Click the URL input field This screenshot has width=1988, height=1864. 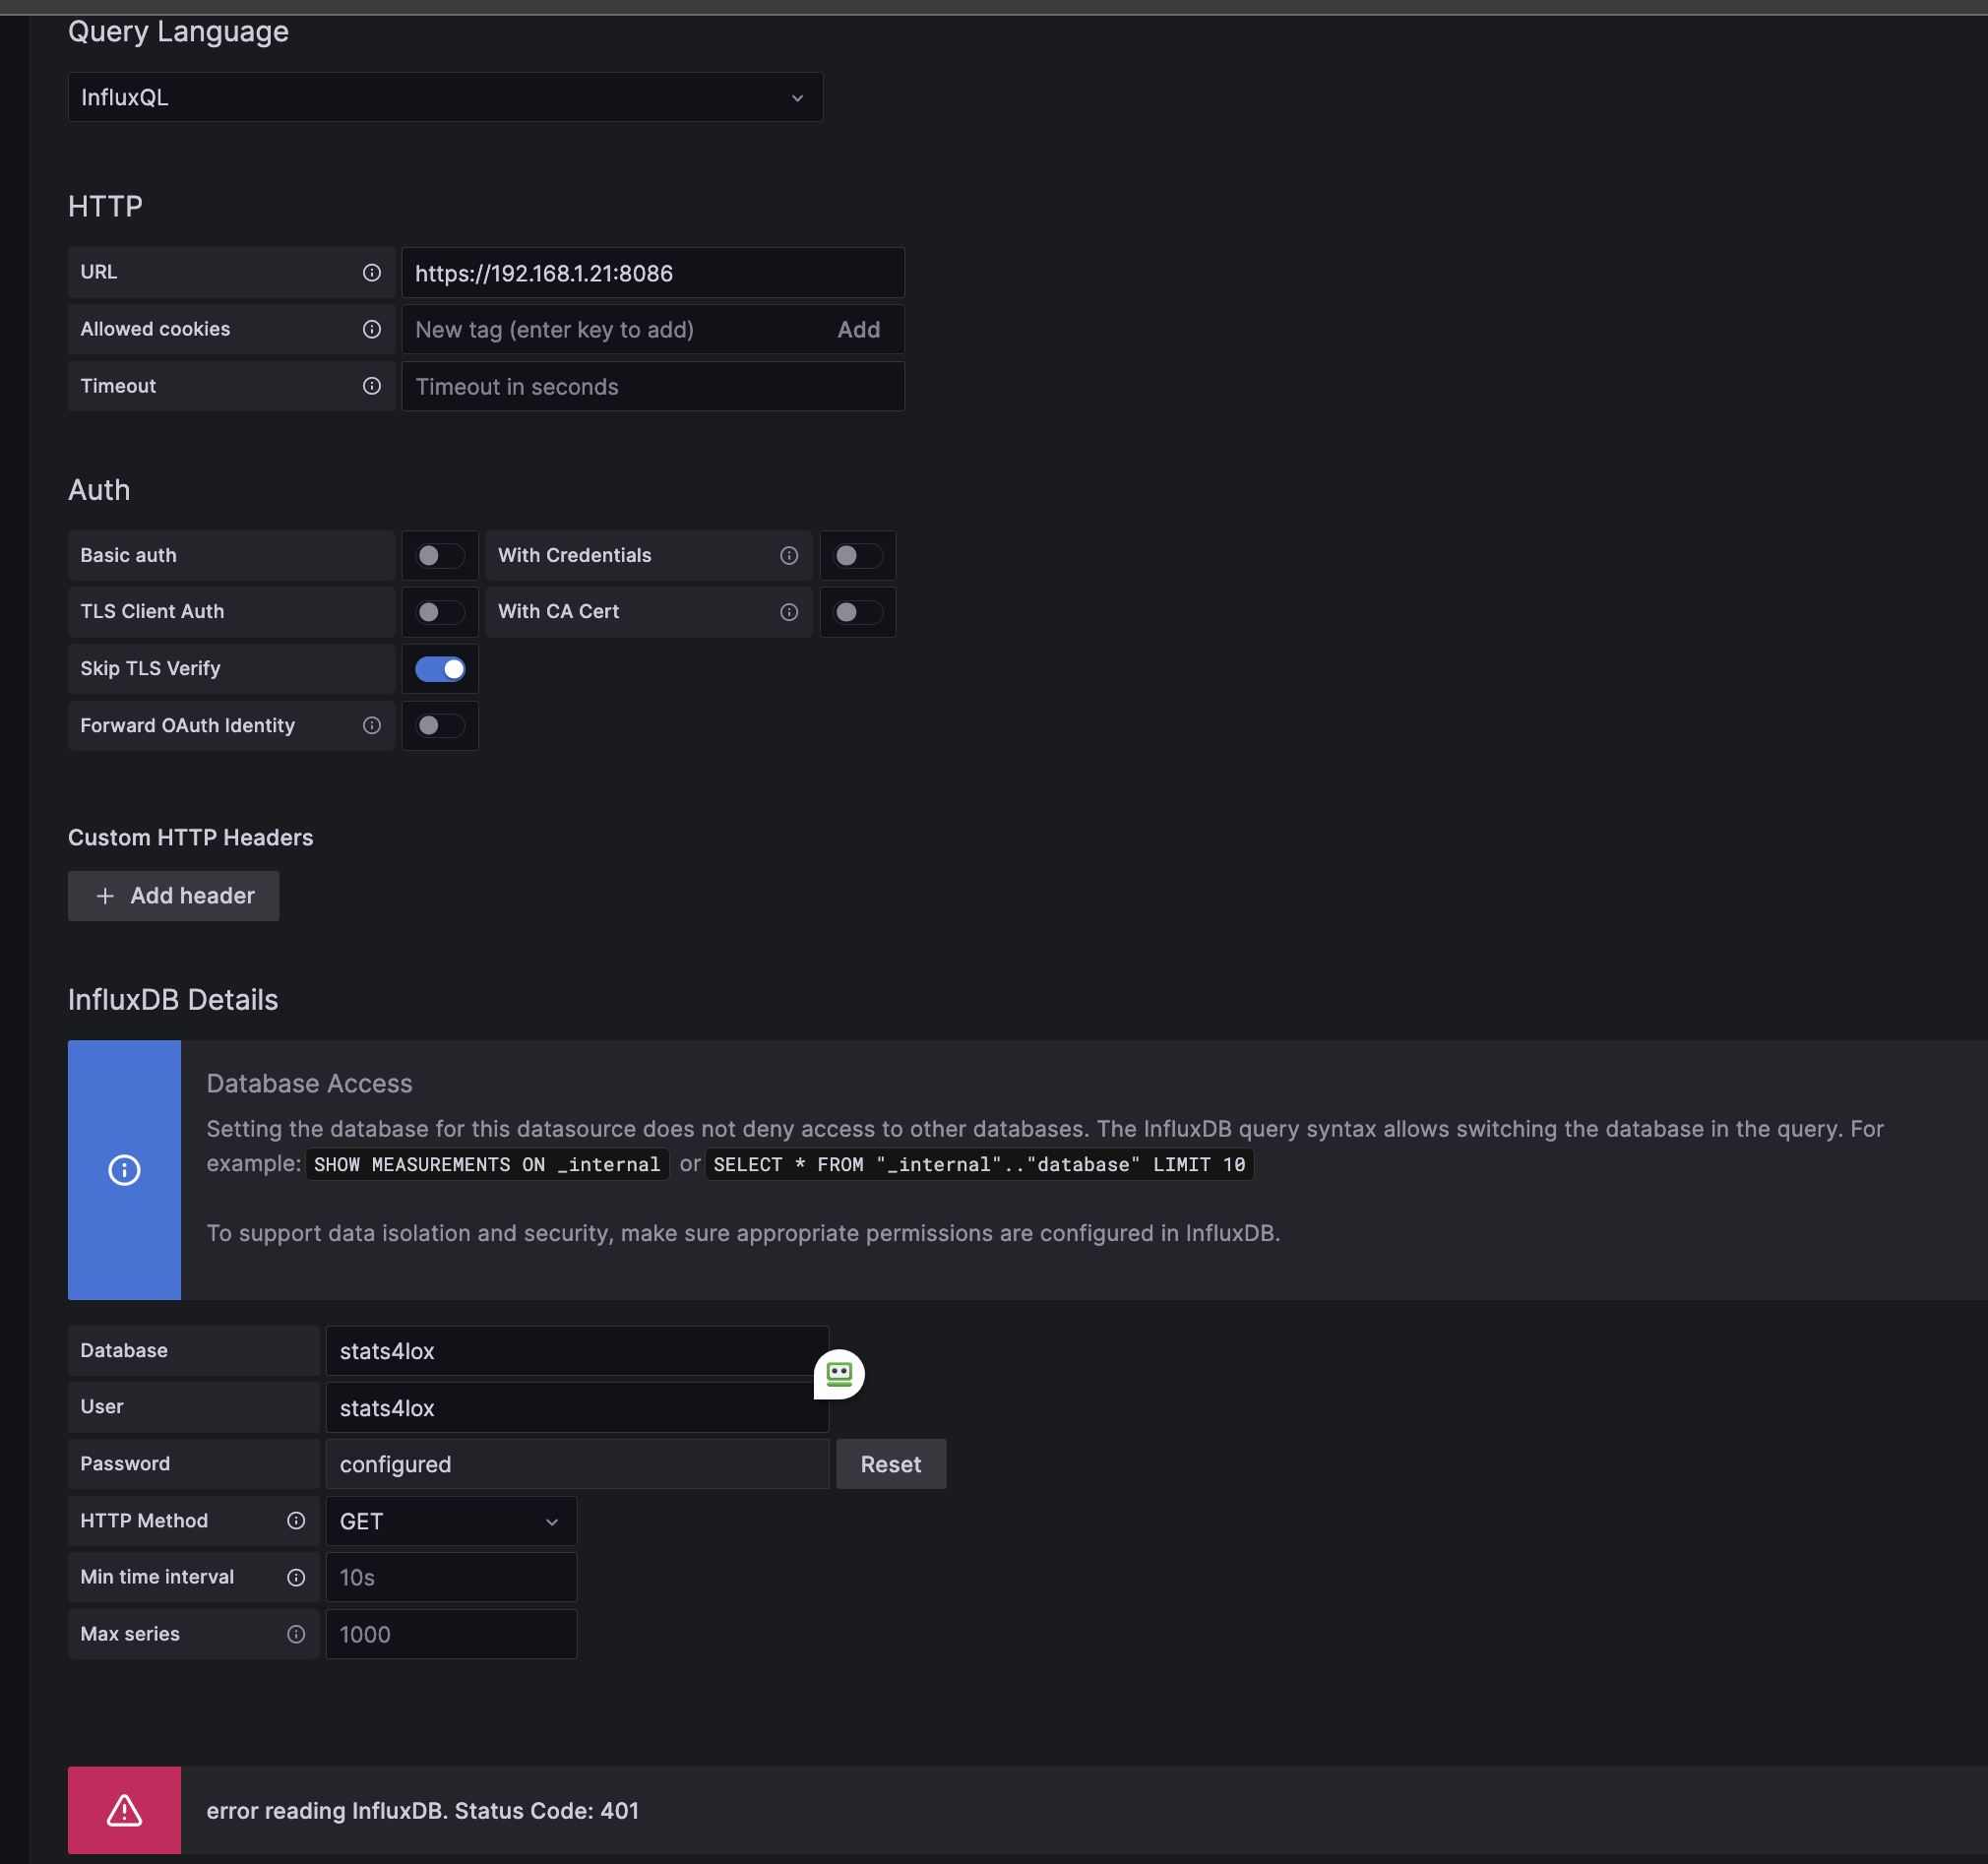(x=653, y=273)
